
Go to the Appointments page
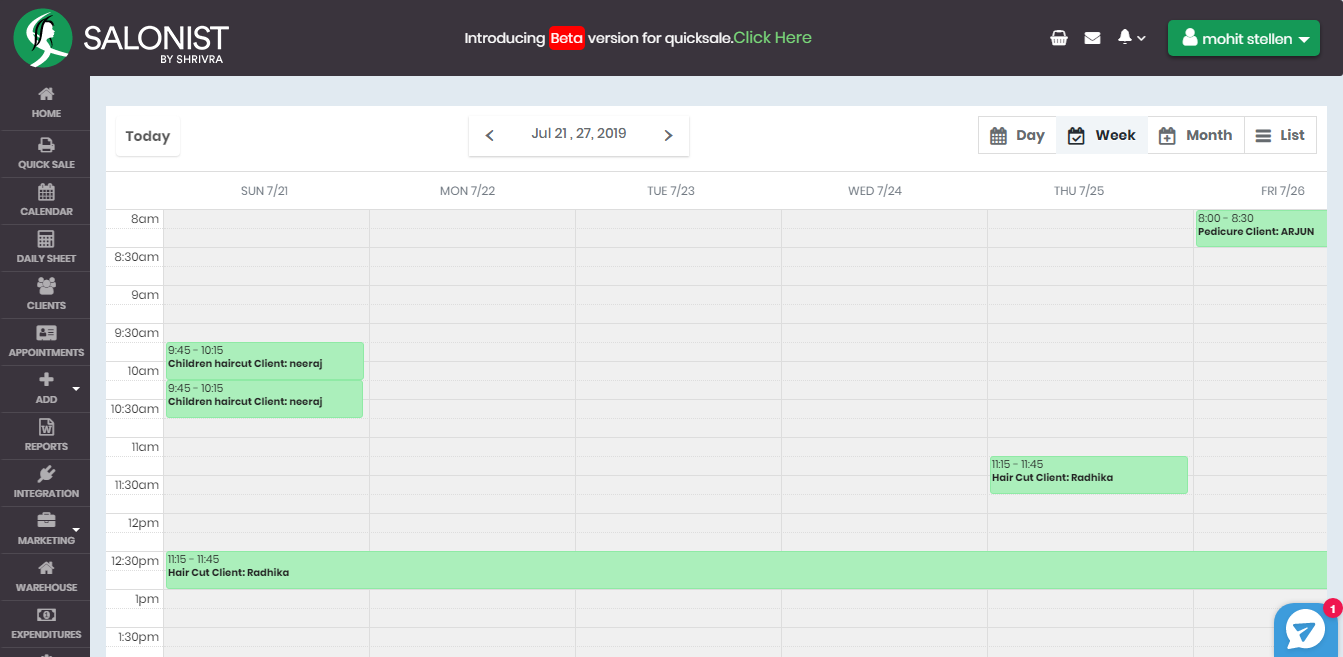[x=45, y=341]
